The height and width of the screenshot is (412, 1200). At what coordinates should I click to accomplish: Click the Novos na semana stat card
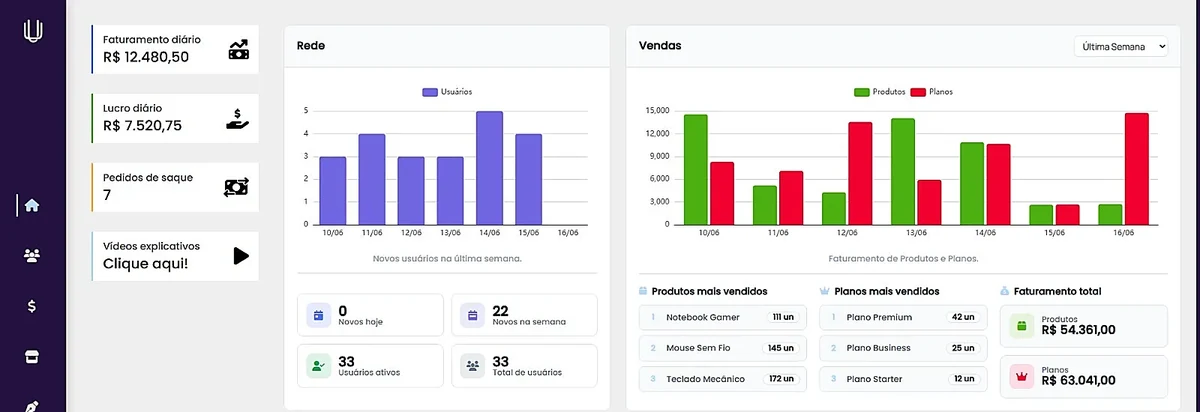tap(524, 315)
